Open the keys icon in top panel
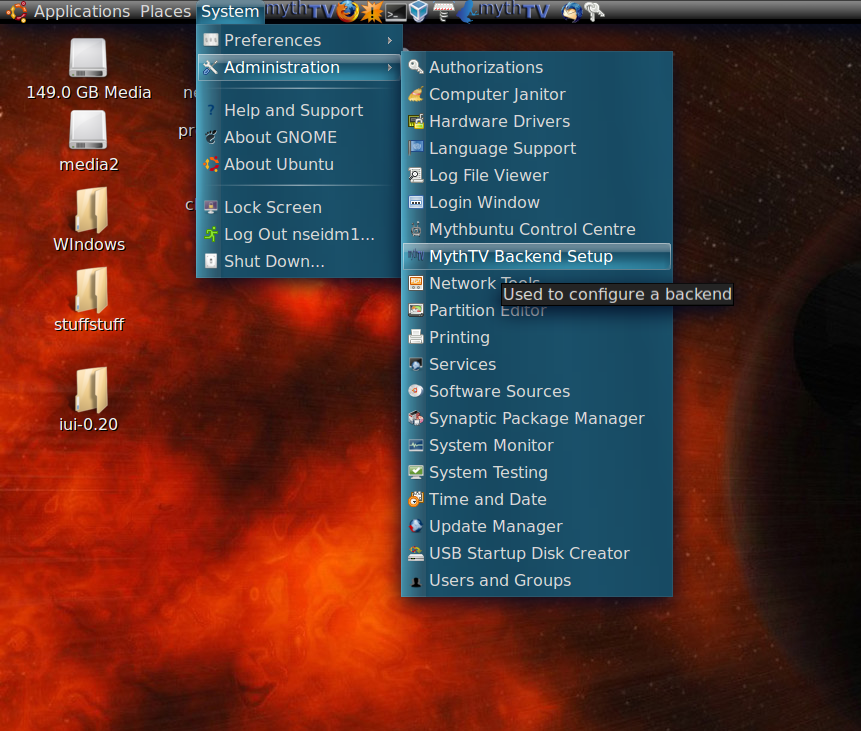The image size is (861, 731). (x=594, y=12)
